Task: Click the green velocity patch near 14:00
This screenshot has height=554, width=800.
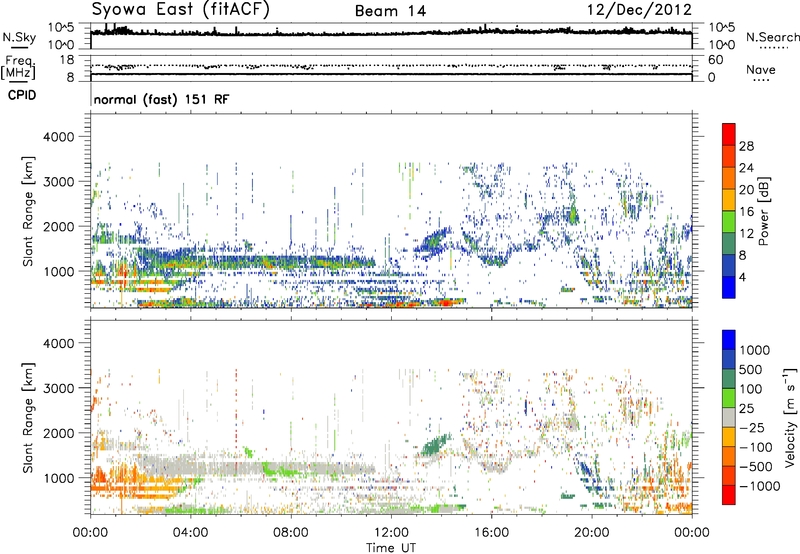Action: tap(435, 445)
